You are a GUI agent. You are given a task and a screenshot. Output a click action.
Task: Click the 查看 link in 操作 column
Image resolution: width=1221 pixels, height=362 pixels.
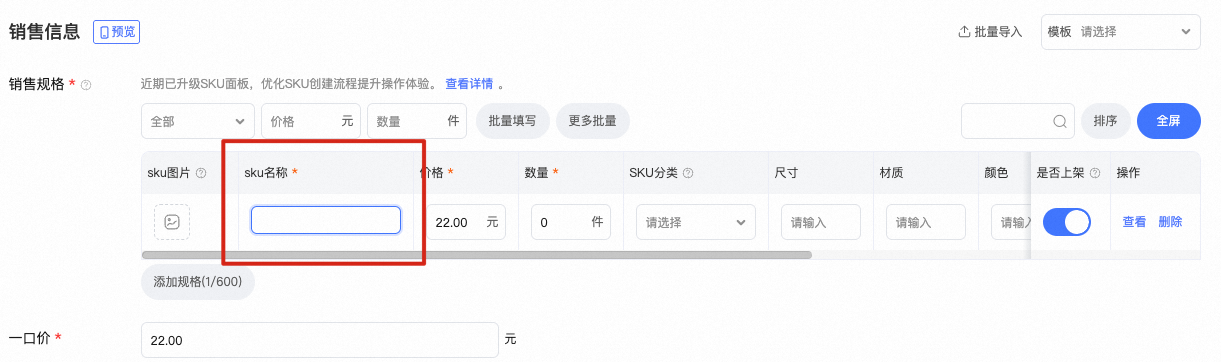[1134, 222]
